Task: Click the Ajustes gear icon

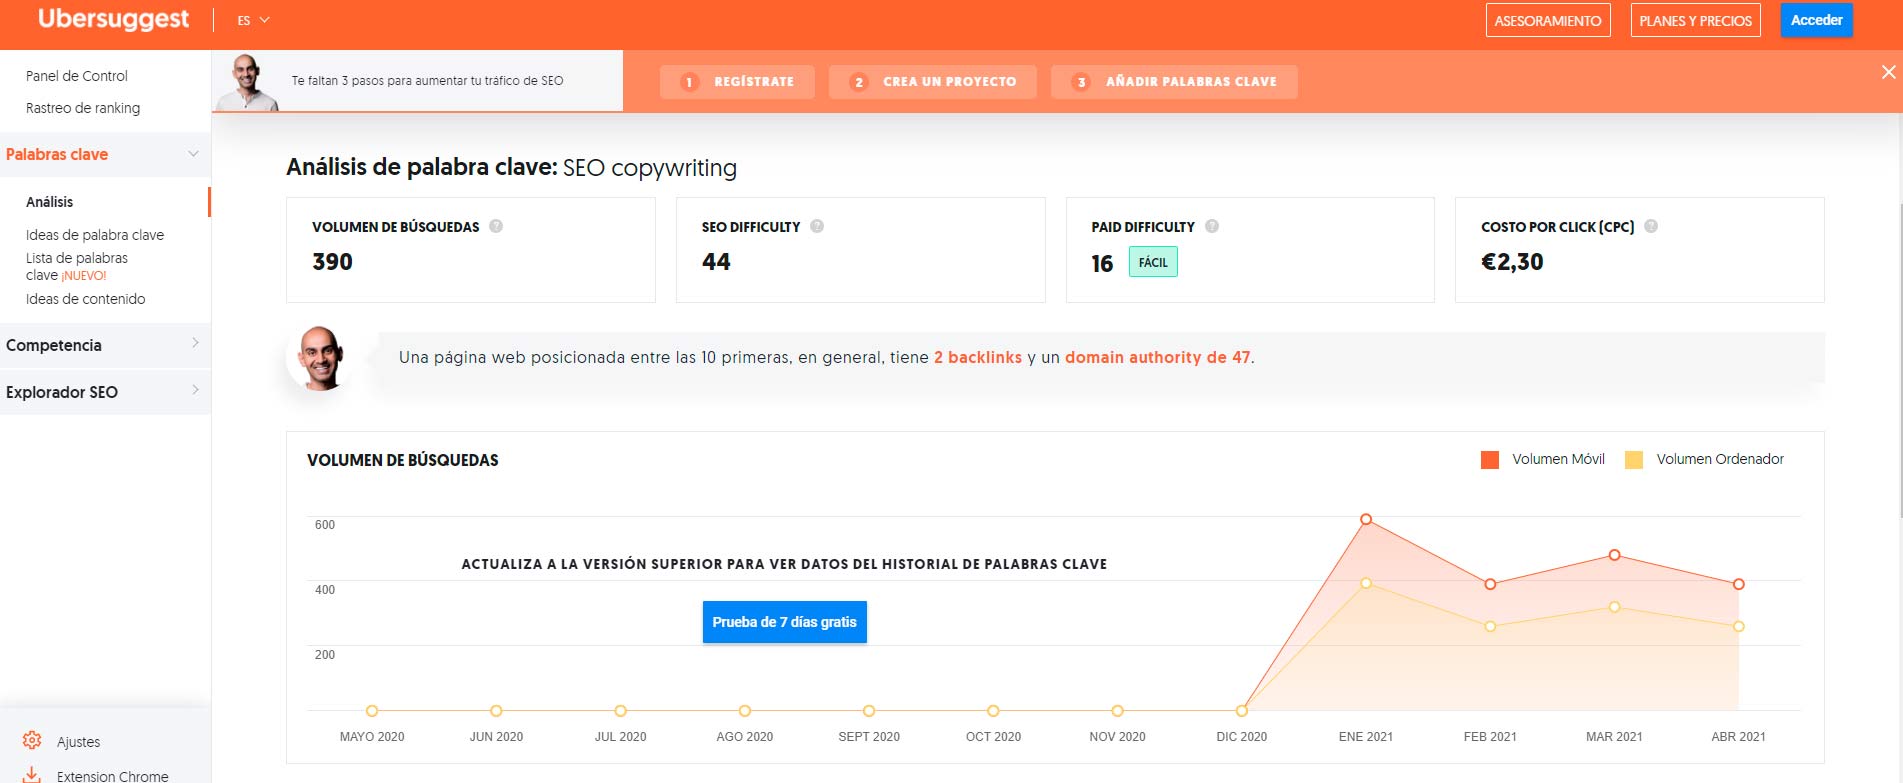Action: (32, 741)
